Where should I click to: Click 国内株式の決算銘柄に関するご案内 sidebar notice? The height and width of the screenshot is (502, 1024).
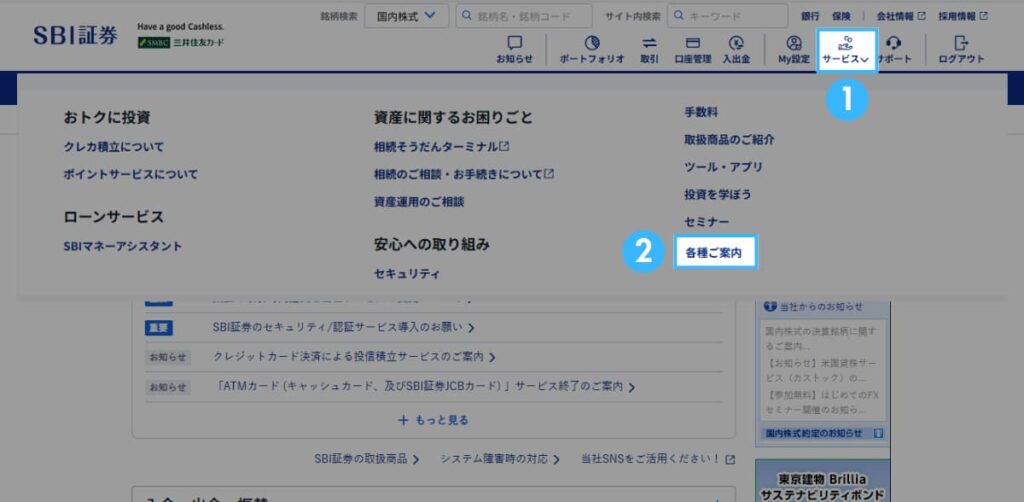tap(820, 337)
